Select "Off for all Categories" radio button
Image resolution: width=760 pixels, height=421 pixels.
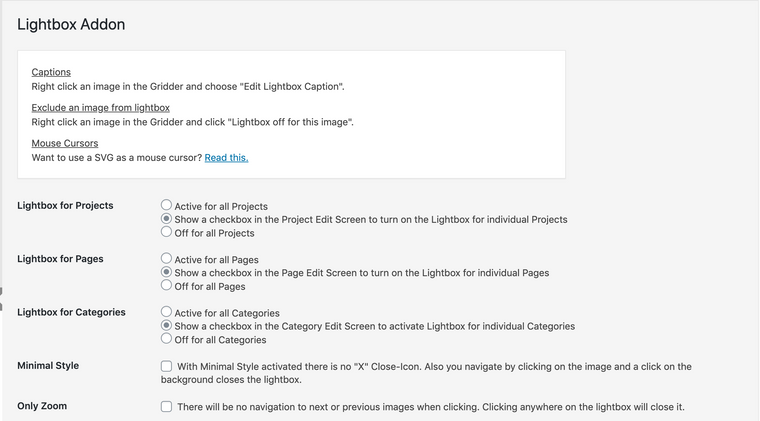click(167, 339)
